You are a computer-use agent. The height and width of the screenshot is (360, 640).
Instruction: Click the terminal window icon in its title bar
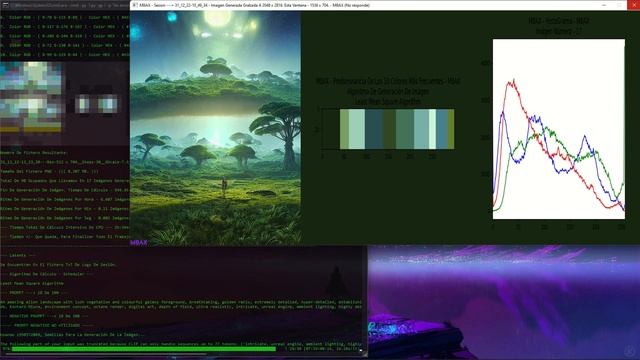click(5, 6)
